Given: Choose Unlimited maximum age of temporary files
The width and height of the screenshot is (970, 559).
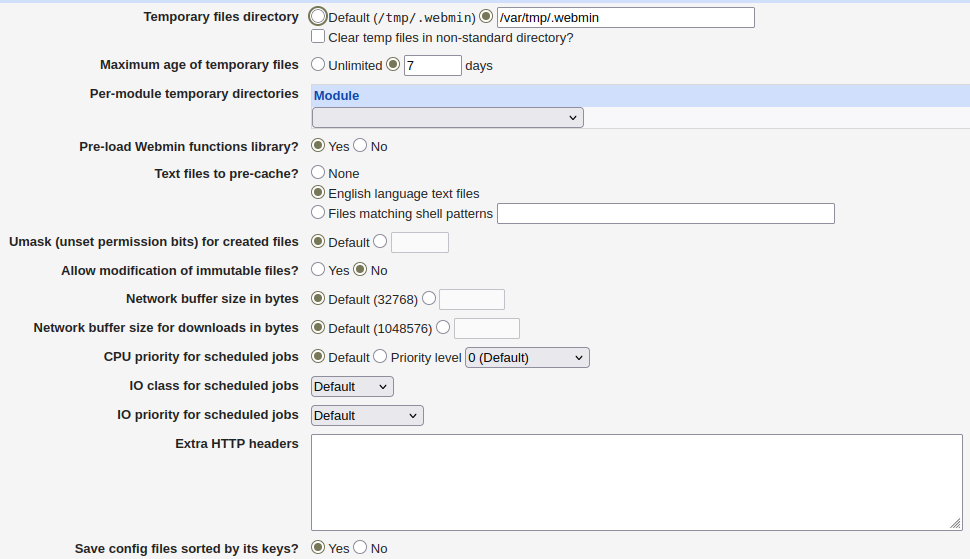Looking at the screenshot, I should click(318, 64).
